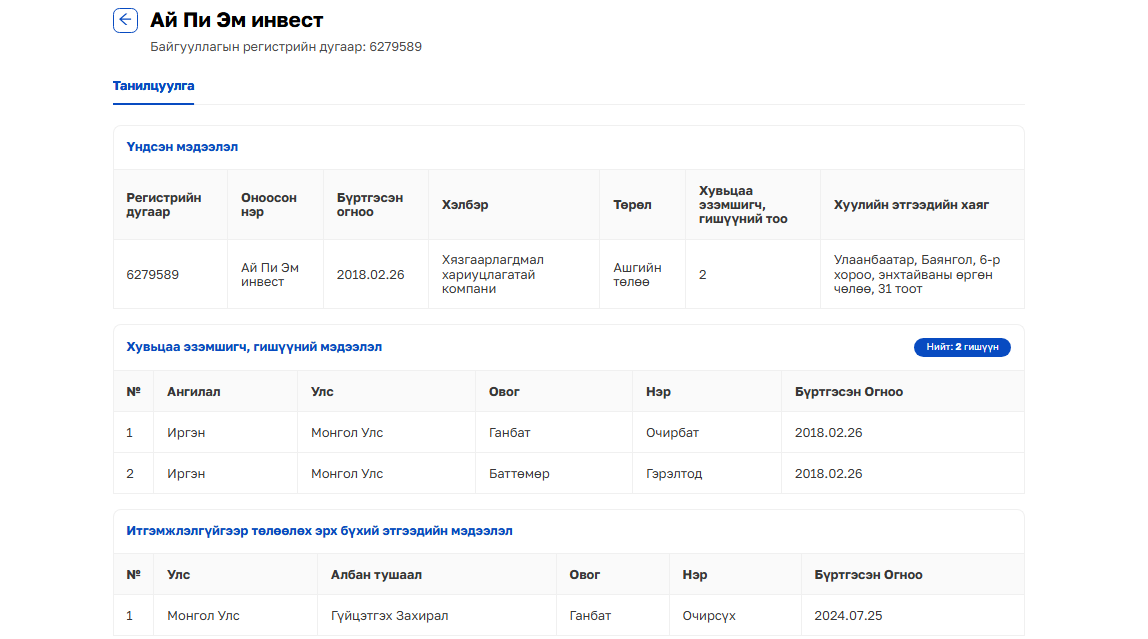Click the Регистрийн дугаар column header
The width and height of the screenshot is (1148, 639).
[x=163, y=204]
